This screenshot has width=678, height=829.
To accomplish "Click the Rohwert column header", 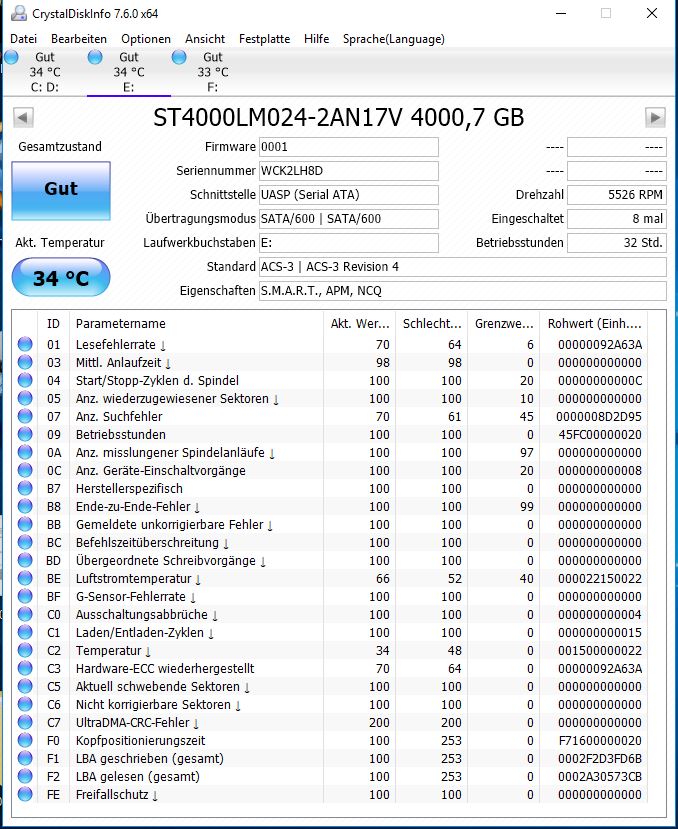I will point(594,324).
